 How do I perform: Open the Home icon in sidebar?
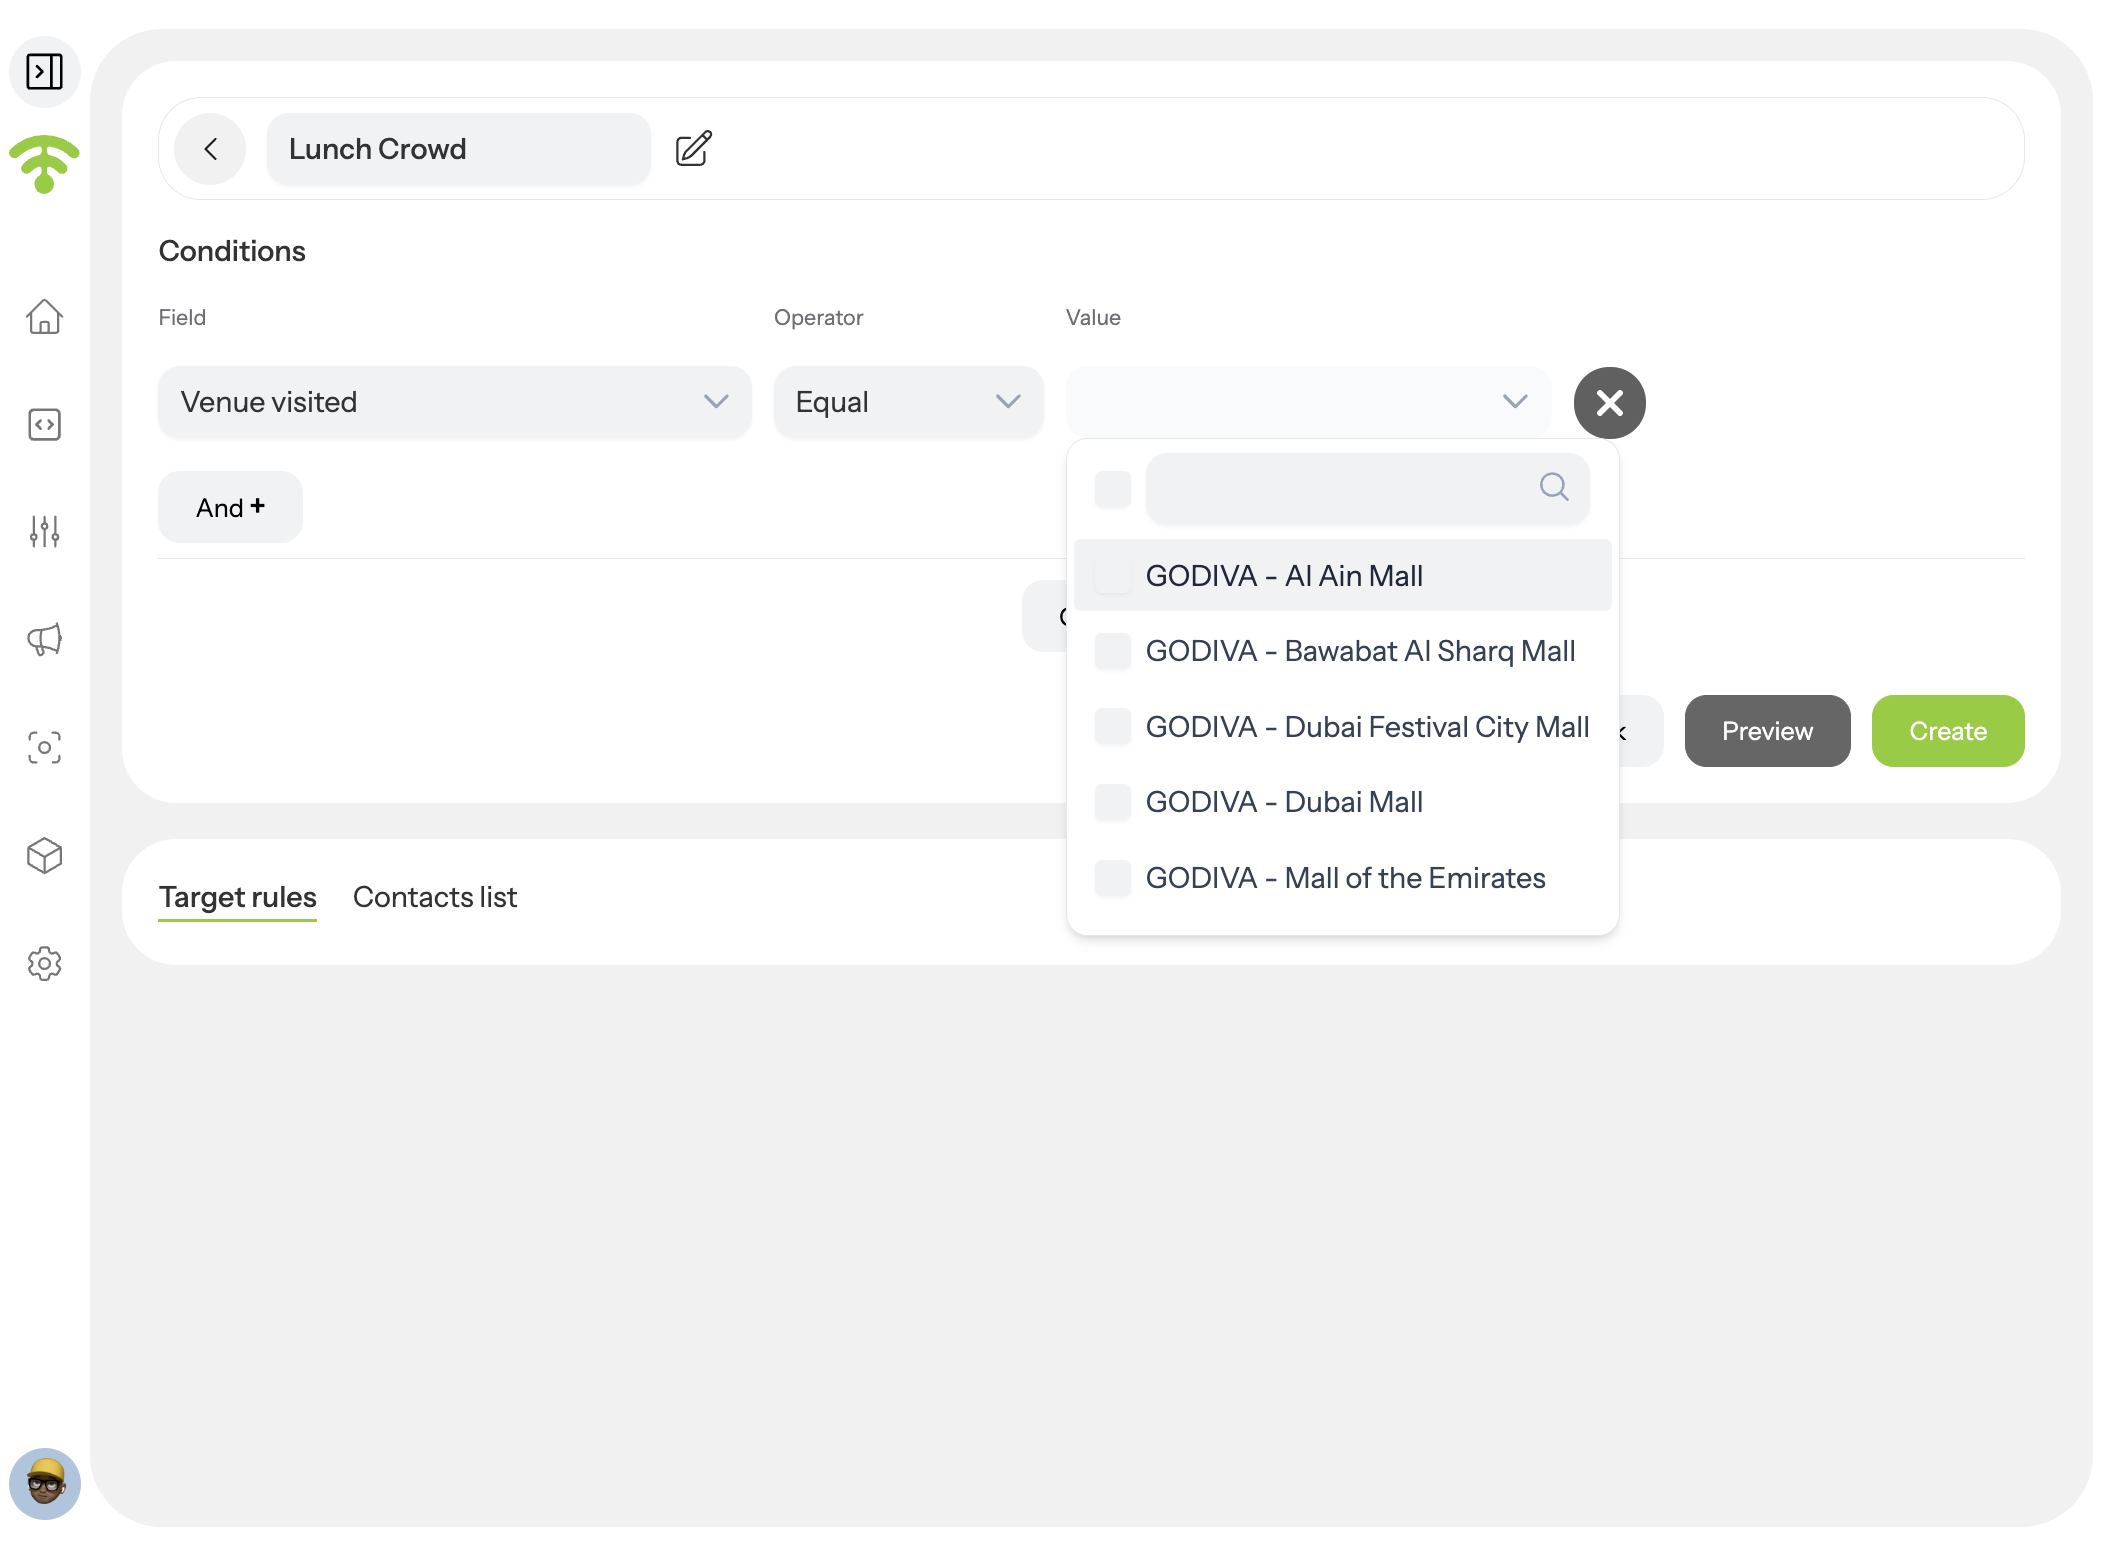coord(44,317)
